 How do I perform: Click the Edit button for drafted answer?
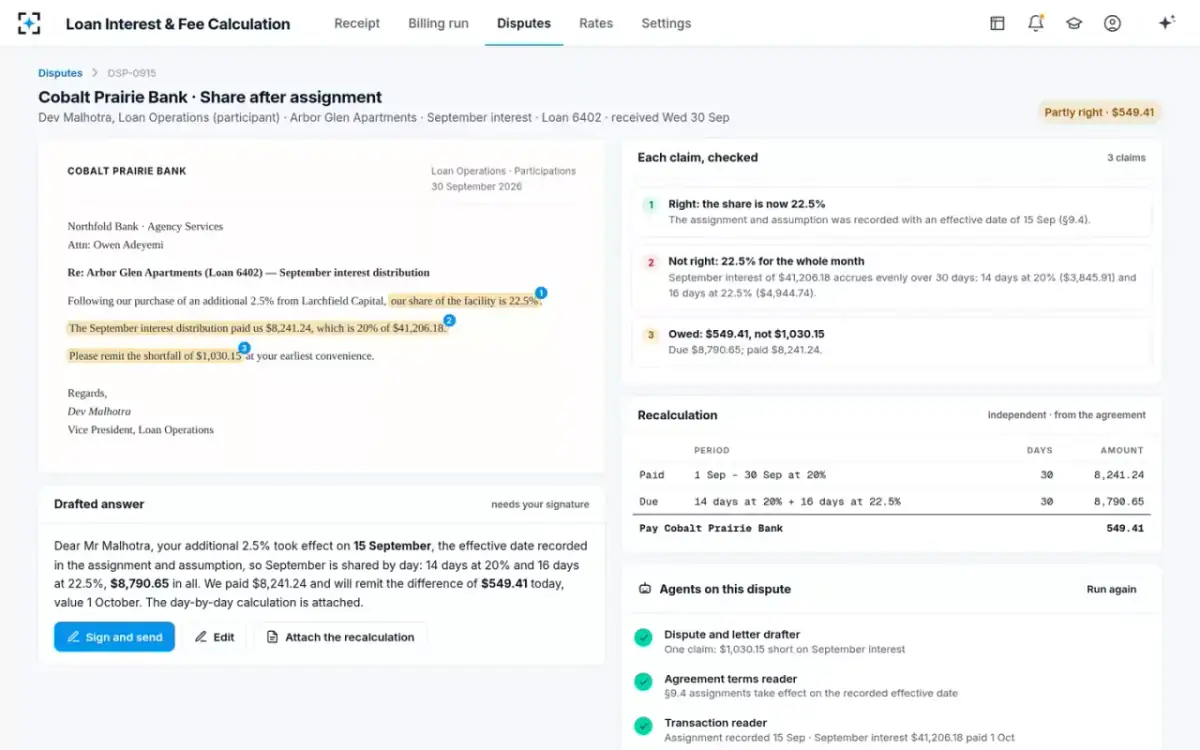tap(214, 637)
